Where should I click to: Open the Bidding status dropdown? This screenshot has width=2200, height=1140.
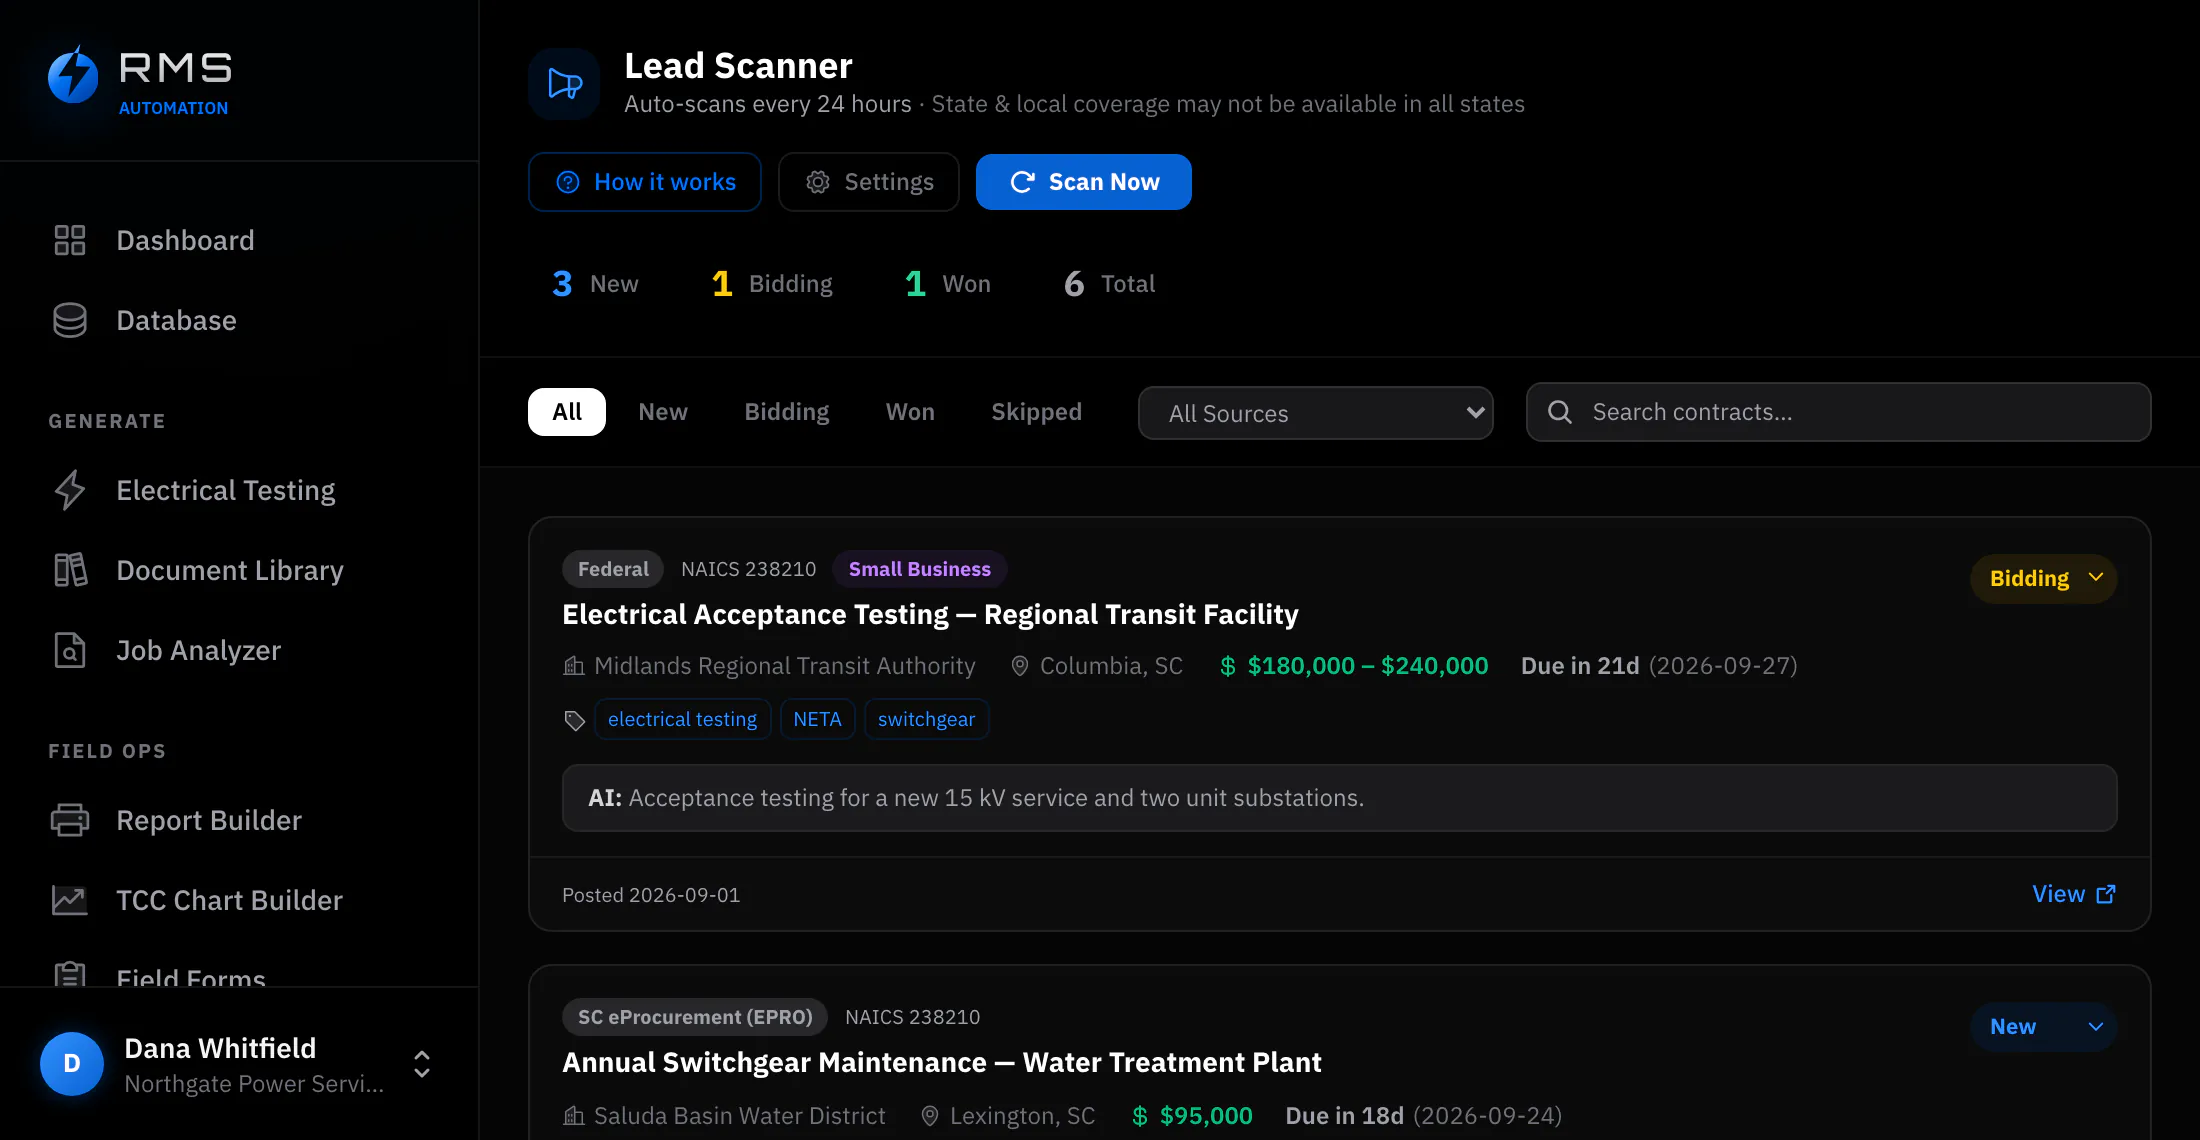click(x=2044, y=579)
